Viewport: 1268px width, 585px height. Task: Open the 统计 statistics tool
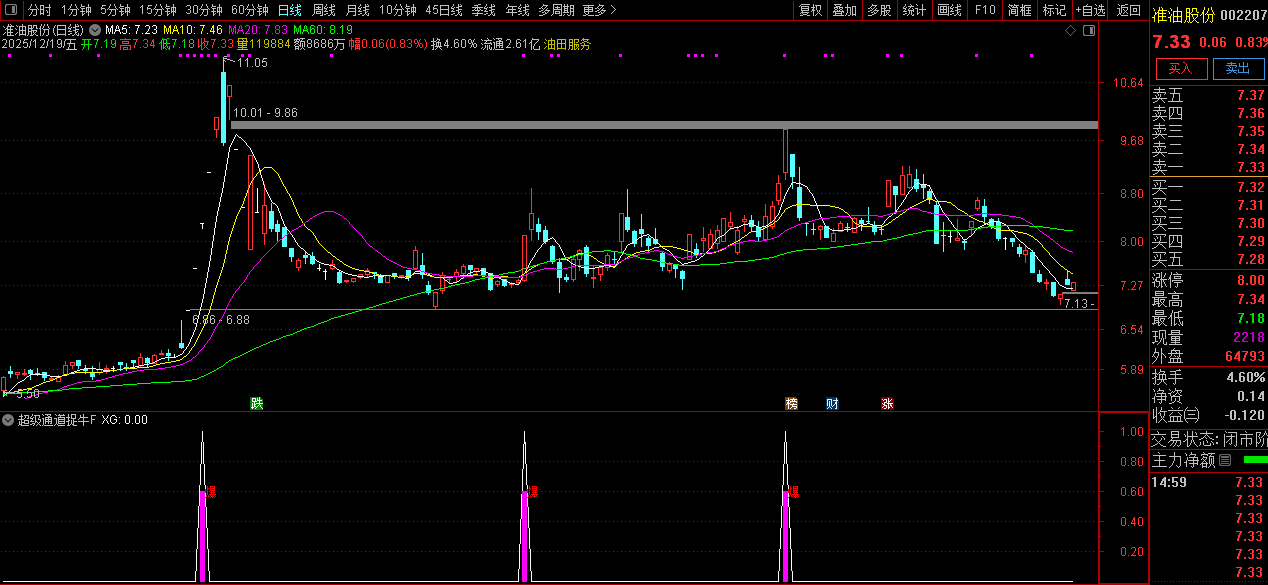914,10
